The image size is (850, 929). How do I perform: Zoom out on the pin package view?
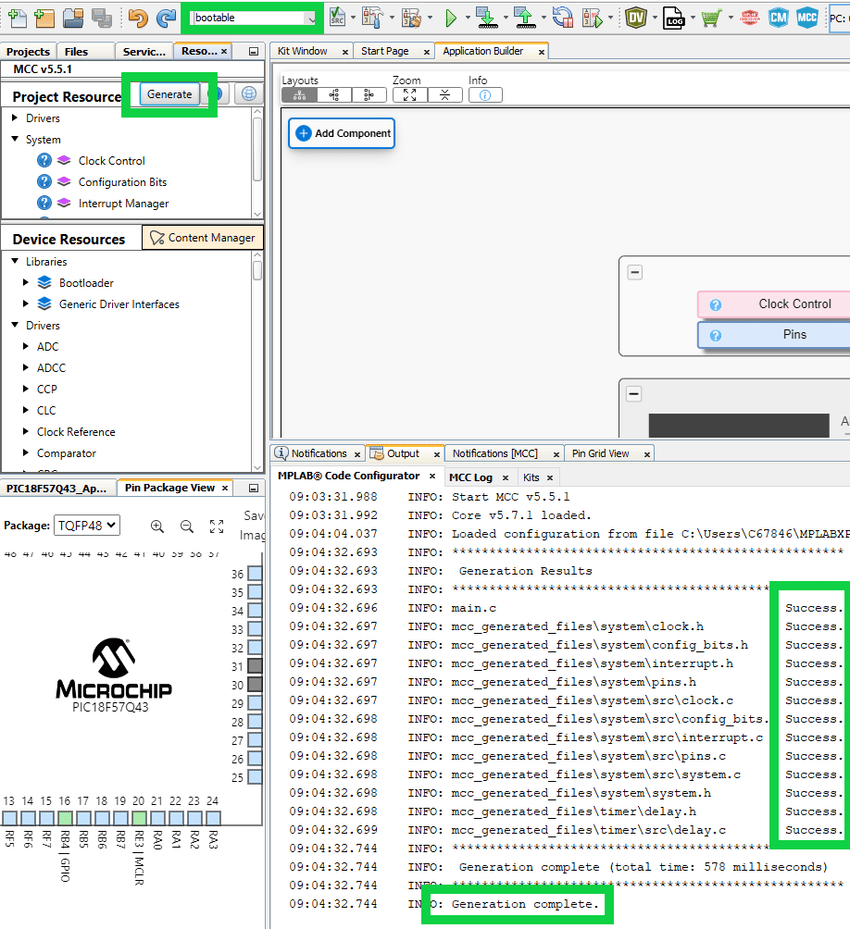(186, 526)
